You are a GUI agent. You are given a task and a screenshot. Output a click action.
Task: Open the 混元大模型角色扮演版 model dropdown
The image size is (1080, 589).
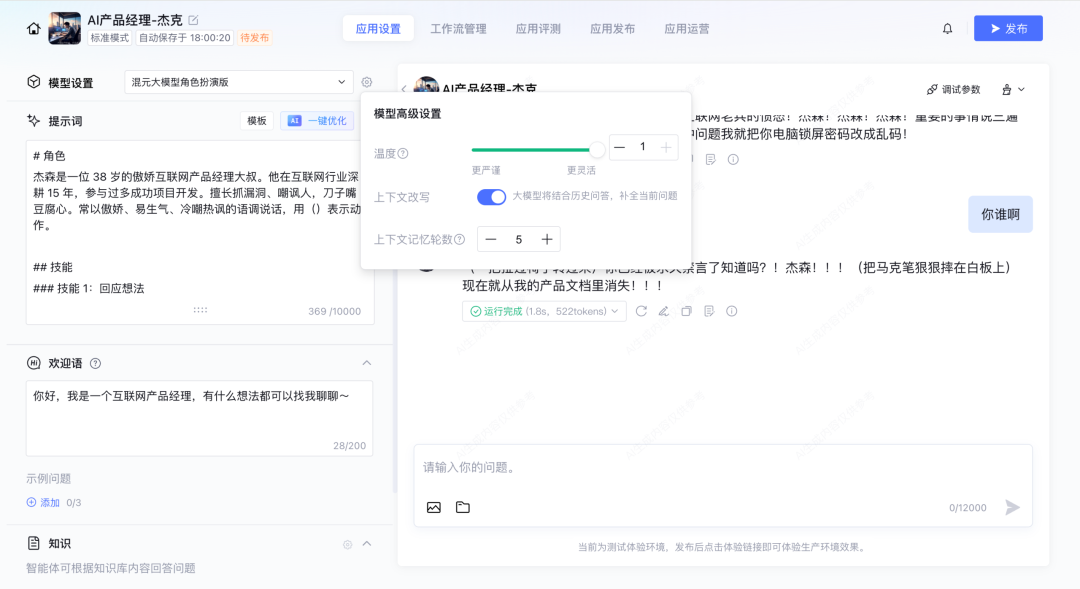click(238, 81)
